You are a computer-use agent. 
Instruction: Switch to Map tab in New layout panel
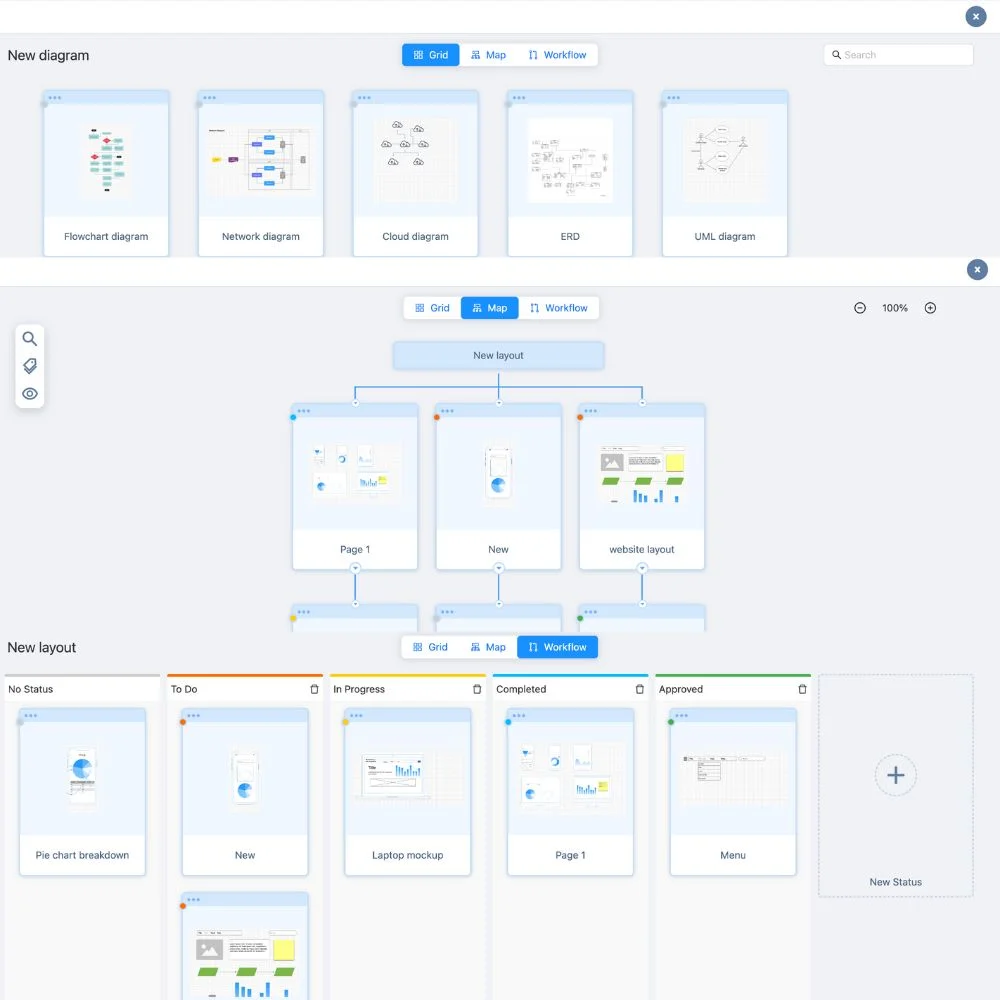pos(488,647)
